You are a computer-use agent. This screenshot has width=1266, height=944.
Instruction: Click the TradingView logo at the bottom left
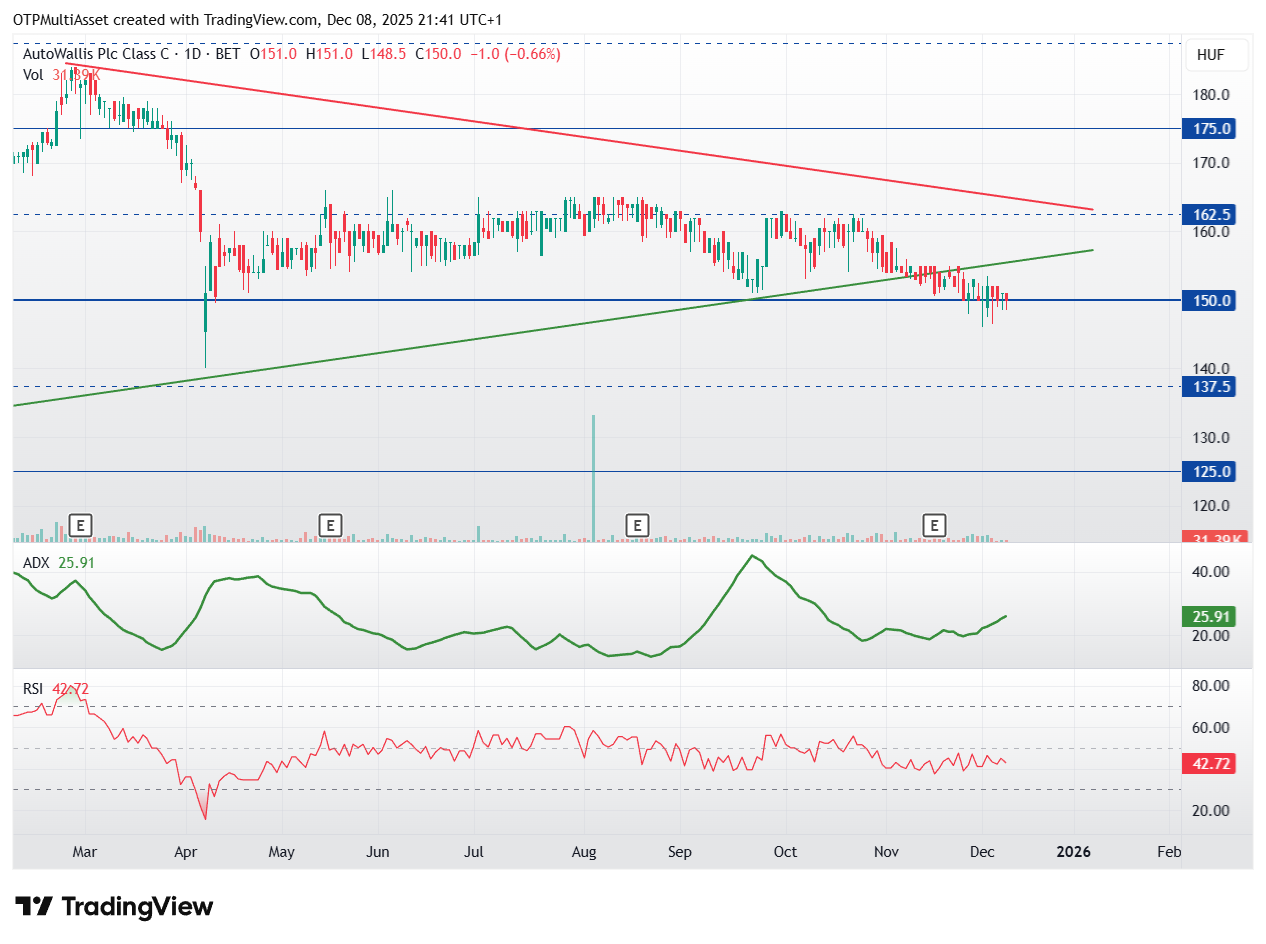115,907
